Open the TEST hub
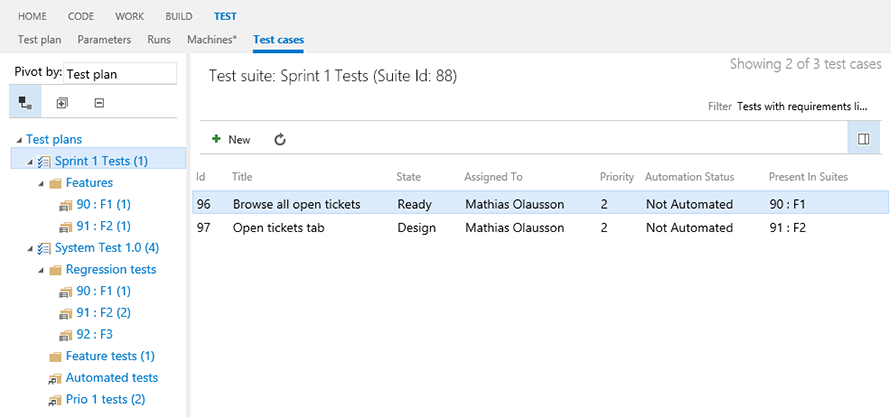Viewport: 891px width, 417px height. pos(226,16)
